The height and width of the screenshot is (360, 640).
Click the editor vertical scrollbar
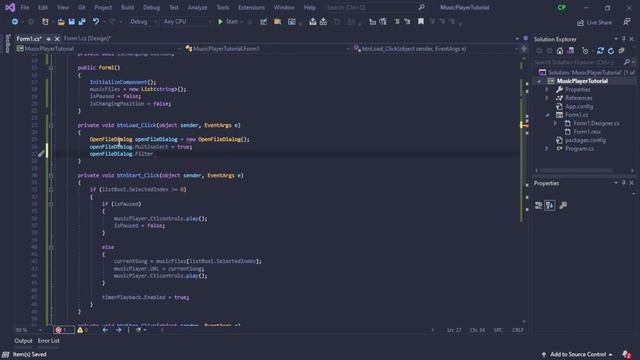(x=524, y=188)
